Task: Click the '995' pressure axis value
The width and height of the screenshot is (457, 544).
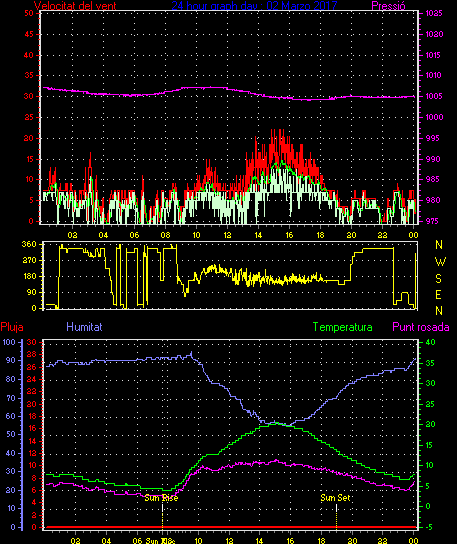Action: coord(433,138)
